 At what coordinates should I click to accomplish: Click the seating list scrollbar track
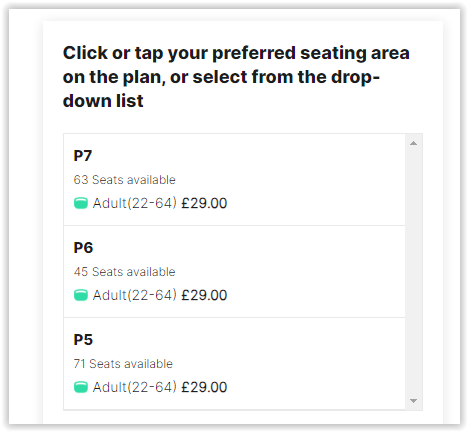[x=413, y=272]
